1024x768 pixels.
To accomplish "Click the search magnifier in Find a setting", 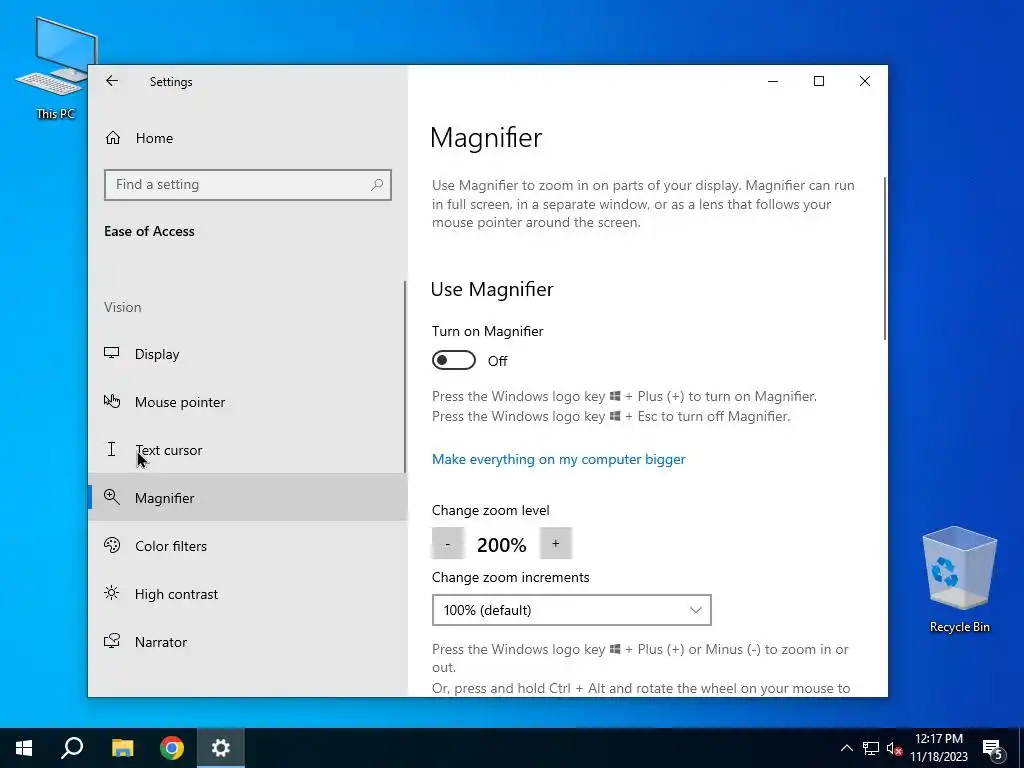I will (377, 185).
